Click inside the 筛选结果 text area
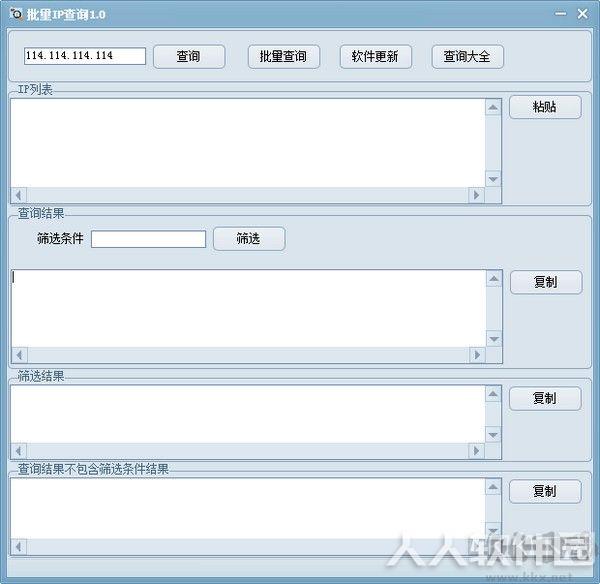The width and height of the screenshot is (600, 584). coord(248,414)
